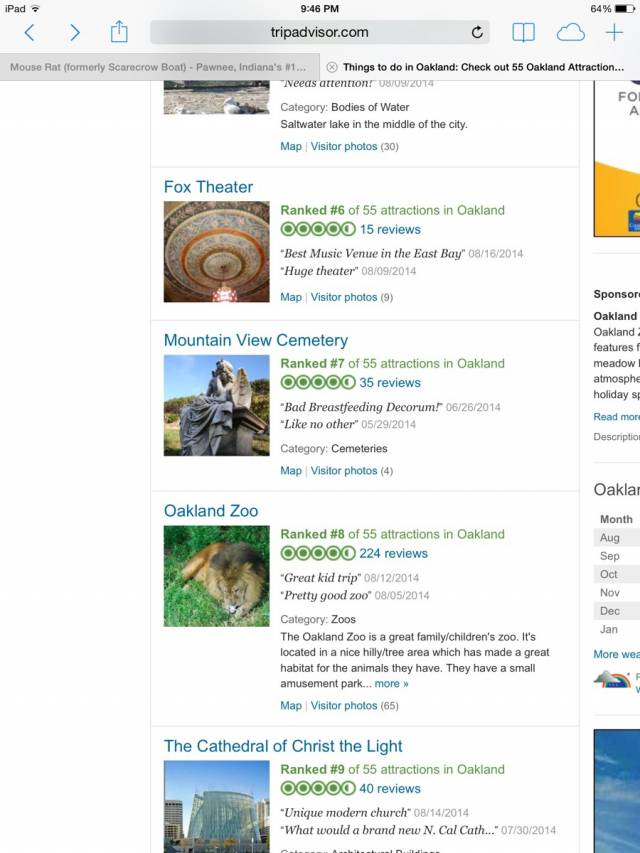Open "Best Music Venue in the East Bay" review
The width and height of the screenshot is (640, 853).
point(373,254)
